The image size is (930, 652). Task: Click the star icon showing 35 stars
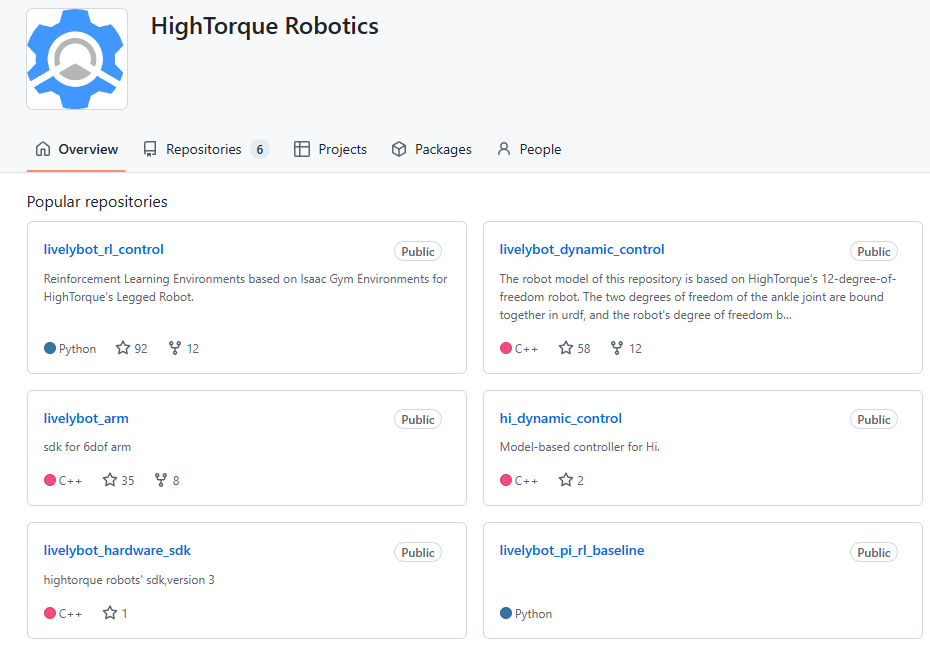point(110,480)
